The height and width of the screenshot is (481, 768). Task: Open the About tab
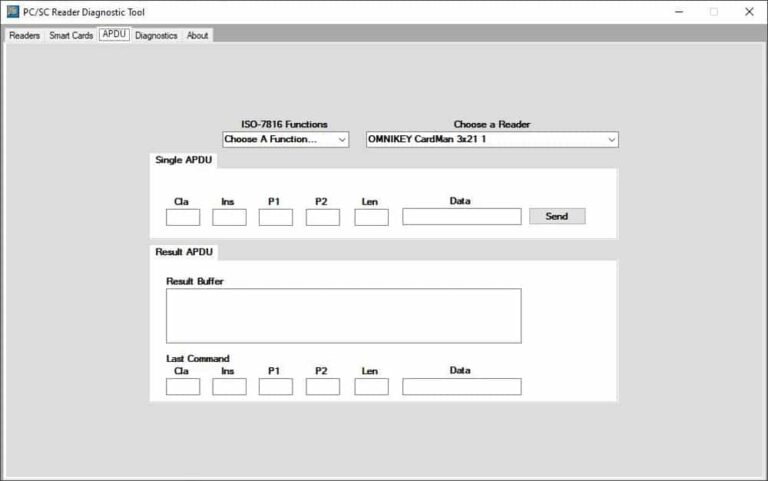click(x=197, y=35)
